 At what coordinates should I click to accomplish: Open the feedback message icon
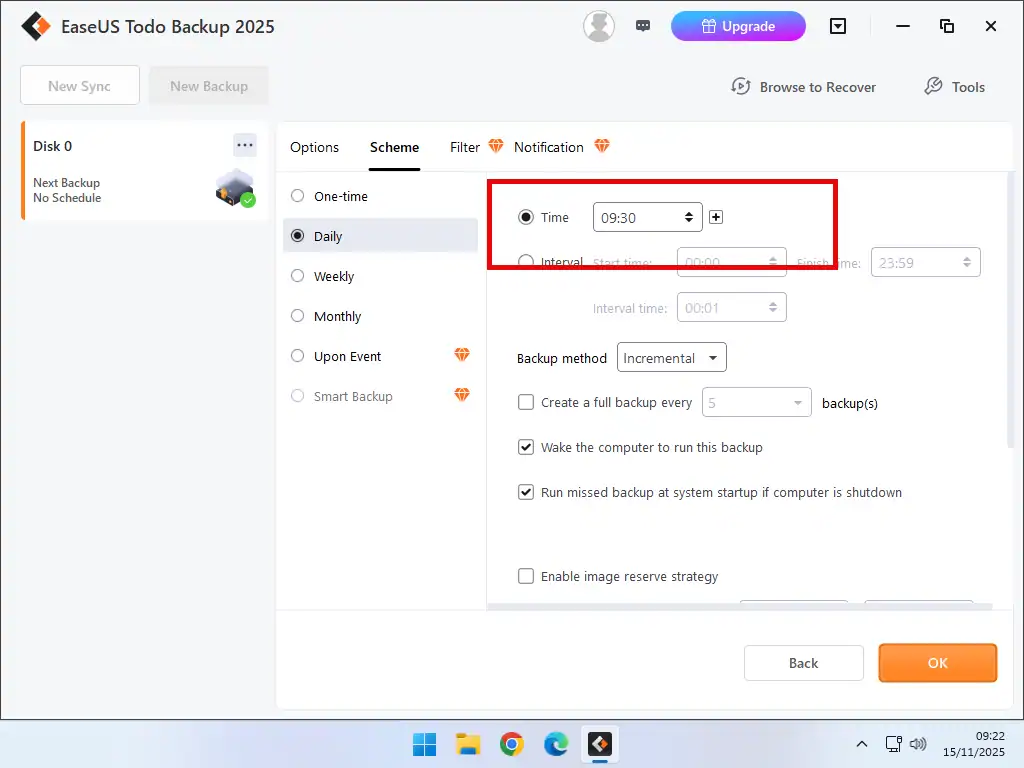click(x=643, y=26)
